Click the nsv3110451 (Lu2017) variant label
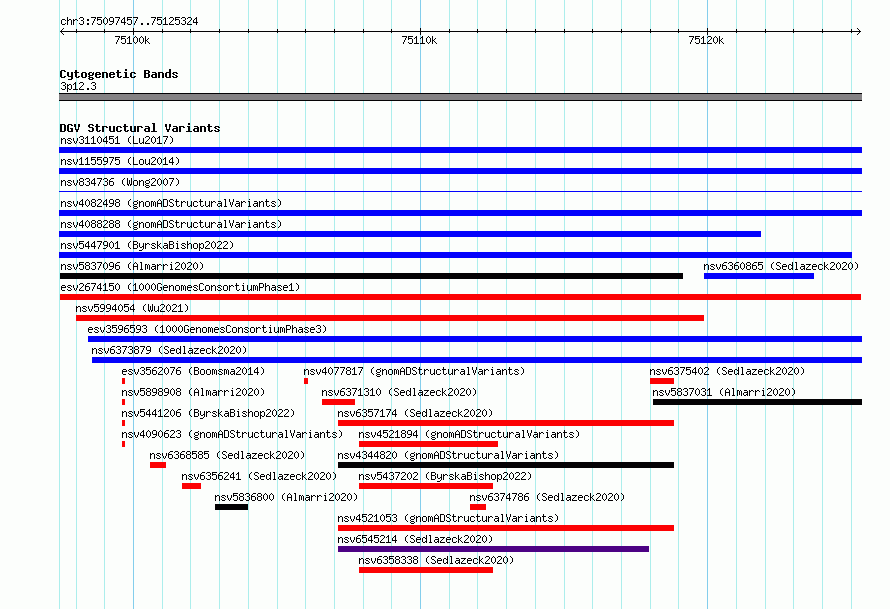Viewport: 890px width, 609px height. coord(117,140)
